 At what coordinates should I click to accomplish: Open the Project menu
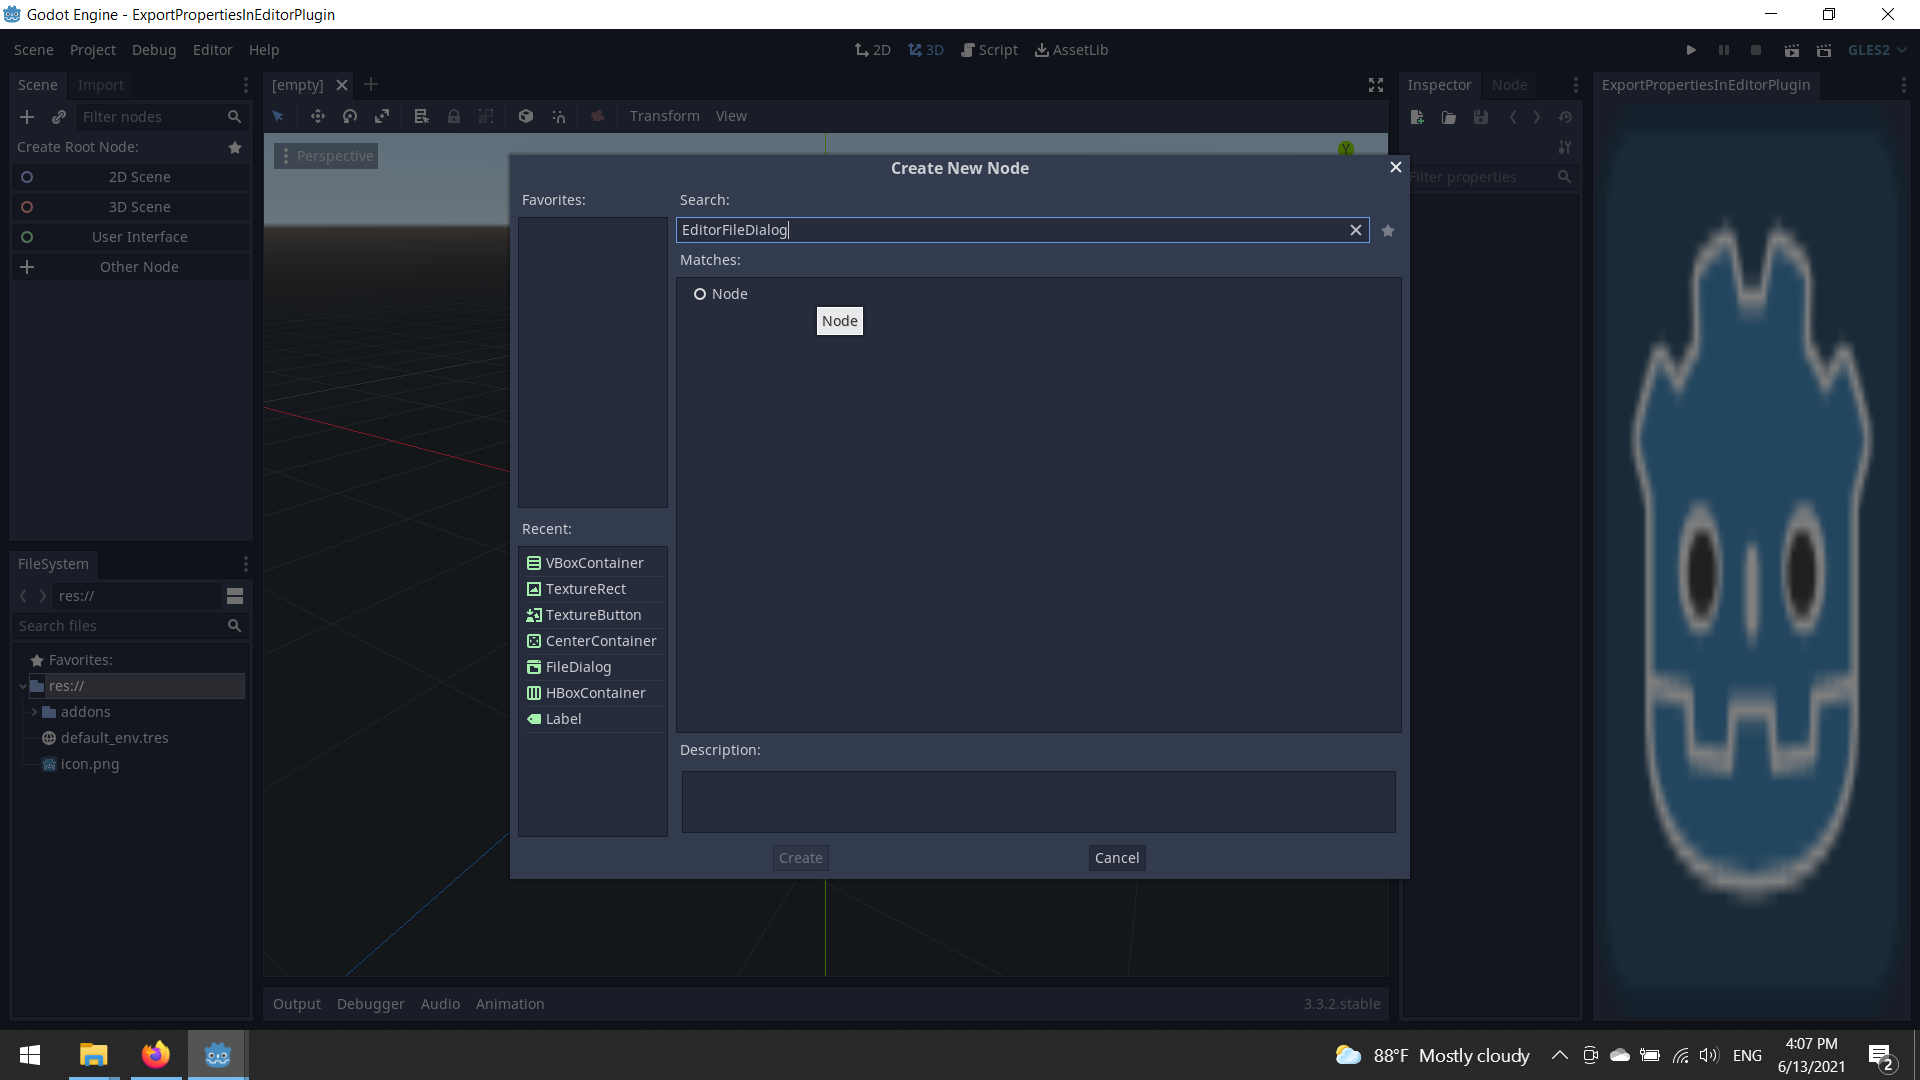(x=92, y=49)
